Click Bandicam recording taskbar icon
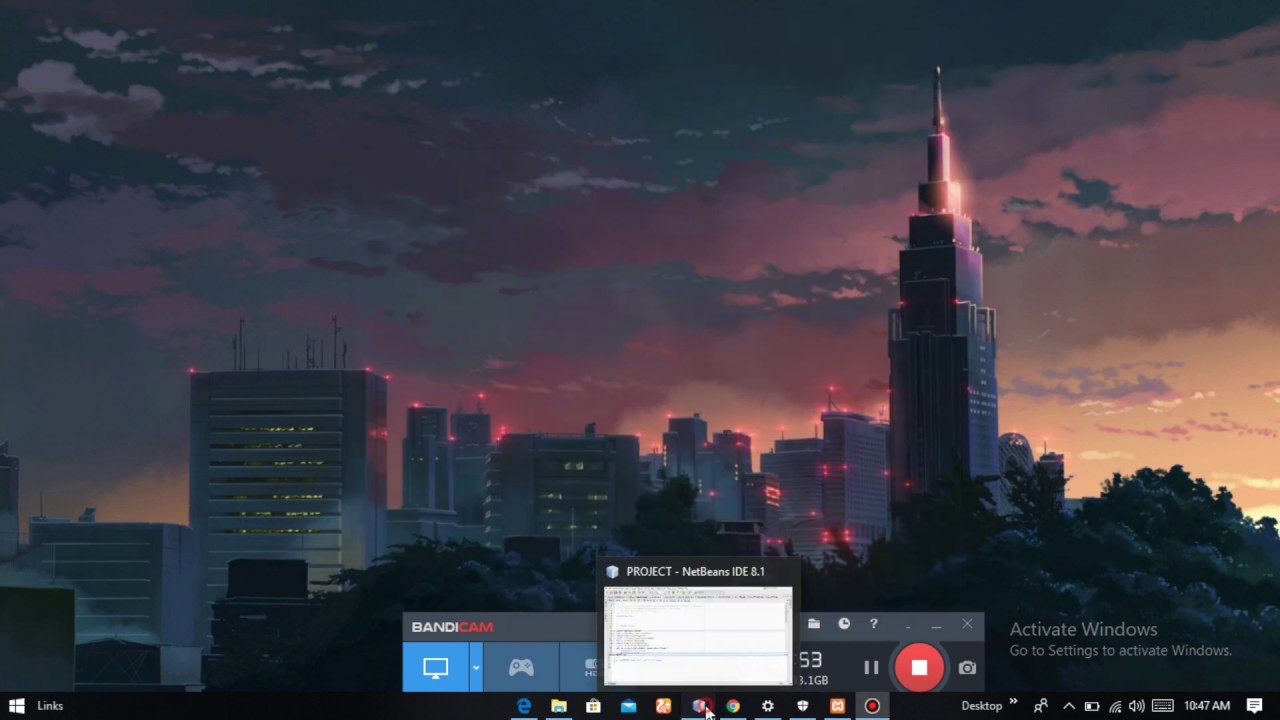 tap(872, 706)
